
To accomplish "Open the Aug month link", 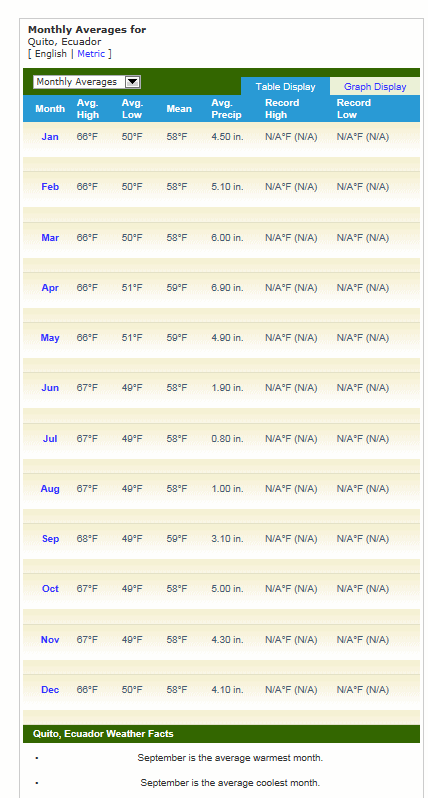I will click(x=50, y=489).
